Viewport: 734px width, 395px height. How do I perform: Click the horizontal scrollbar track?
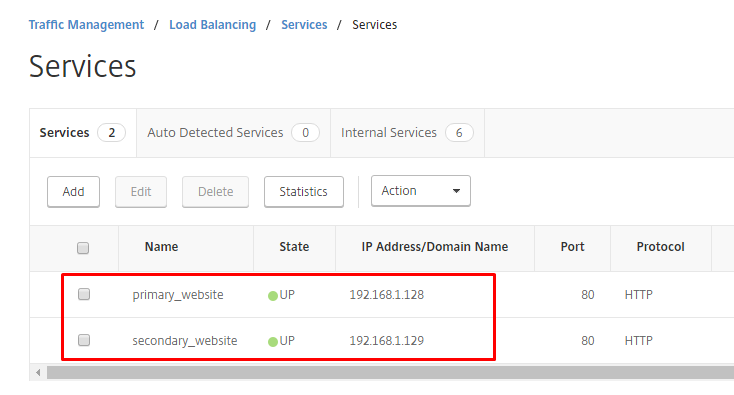[x=390, y=373]
